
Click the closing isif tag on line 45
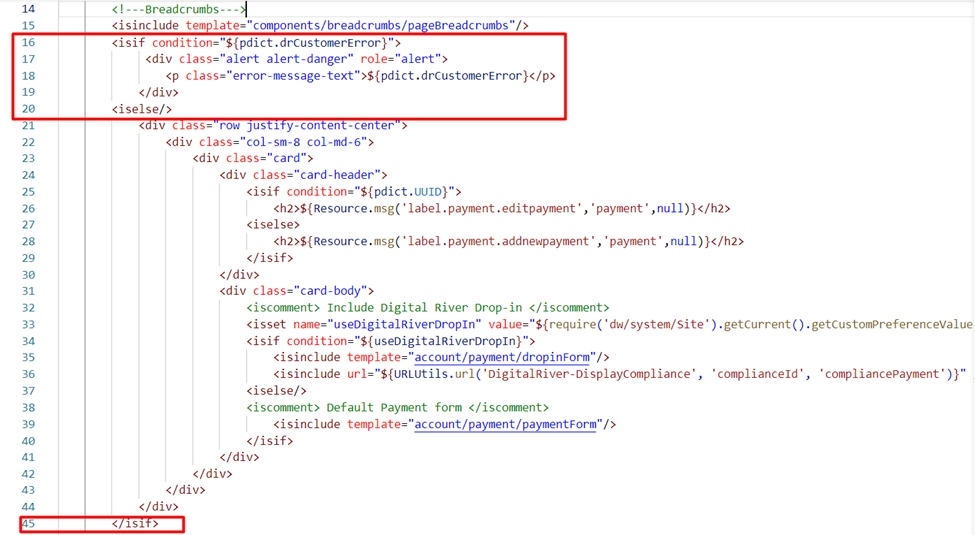coord(135,523)
